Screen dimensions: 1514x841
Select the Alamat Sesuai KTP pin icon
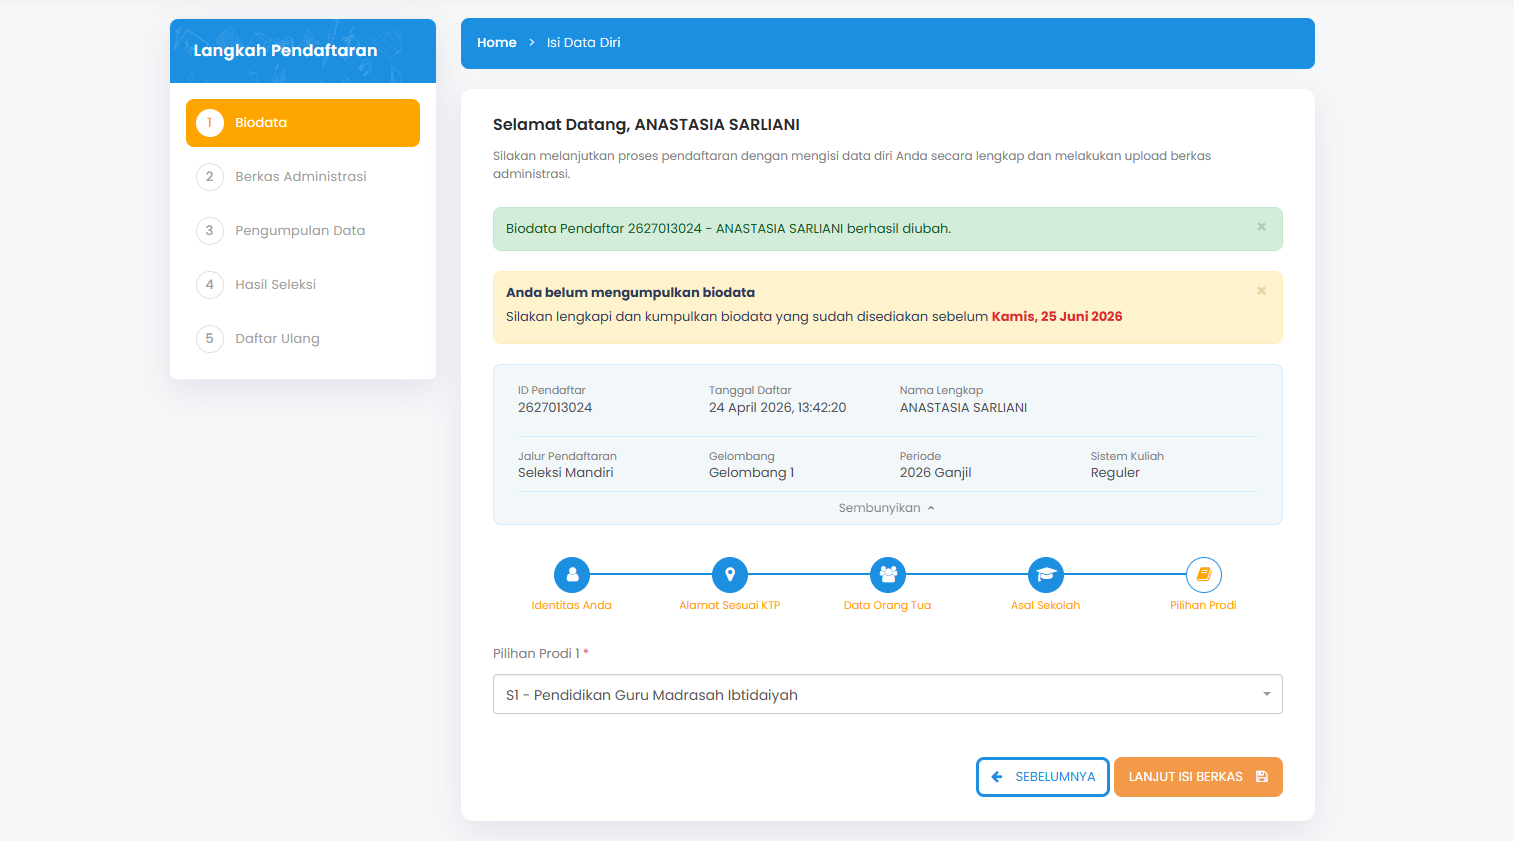tap(730, 575)
